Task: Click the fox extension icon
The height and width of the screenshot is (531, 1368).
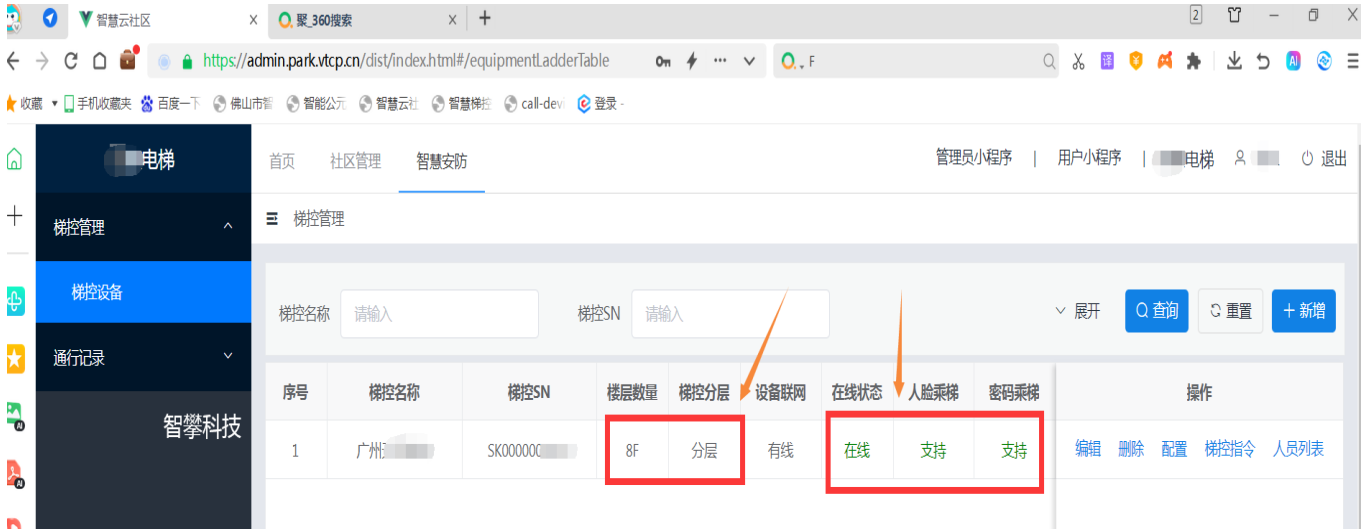Action: (x=1165, y=61)
